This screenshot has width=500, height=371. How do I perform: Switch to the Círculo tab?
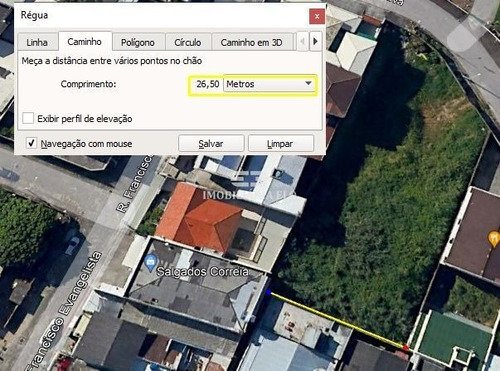tap(188, 42)
